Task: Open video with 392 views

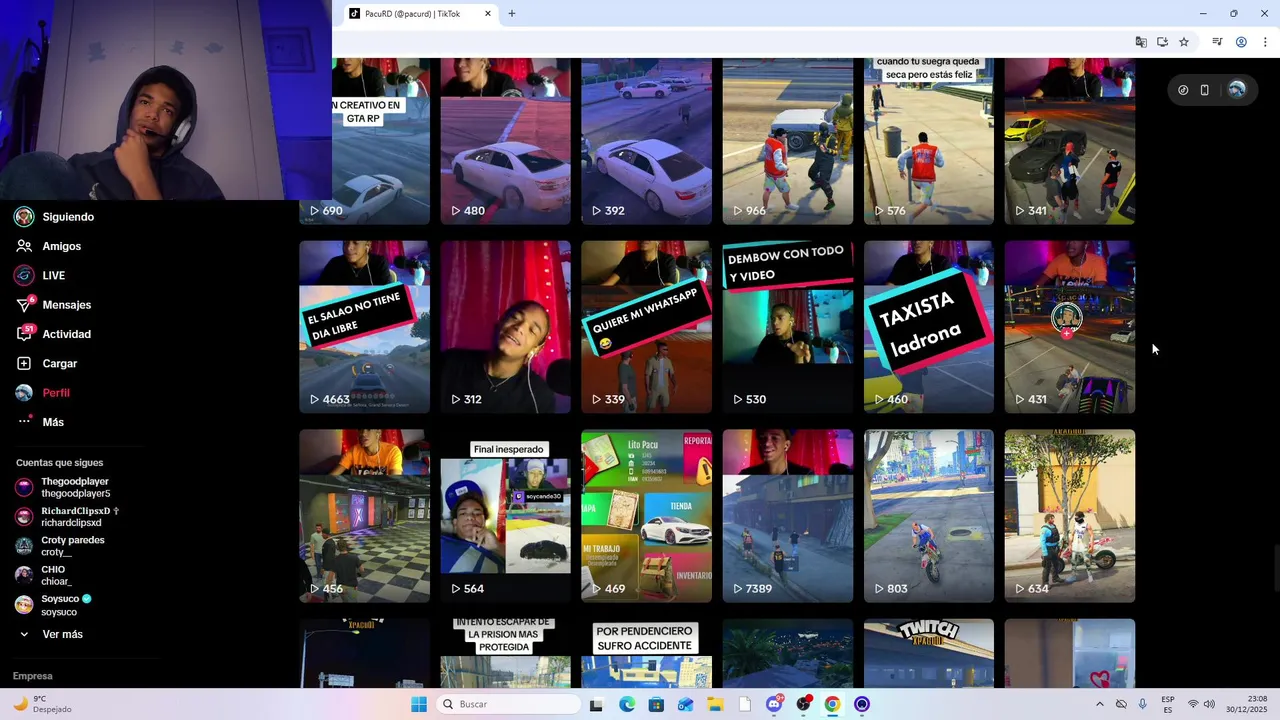Action: 647,141
